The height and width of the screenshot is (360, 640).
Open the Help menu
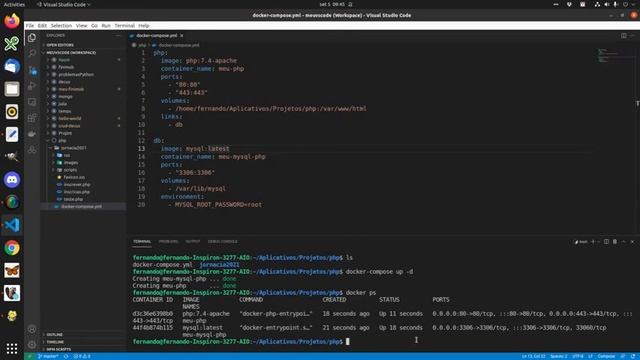click(x=144, y=25)
